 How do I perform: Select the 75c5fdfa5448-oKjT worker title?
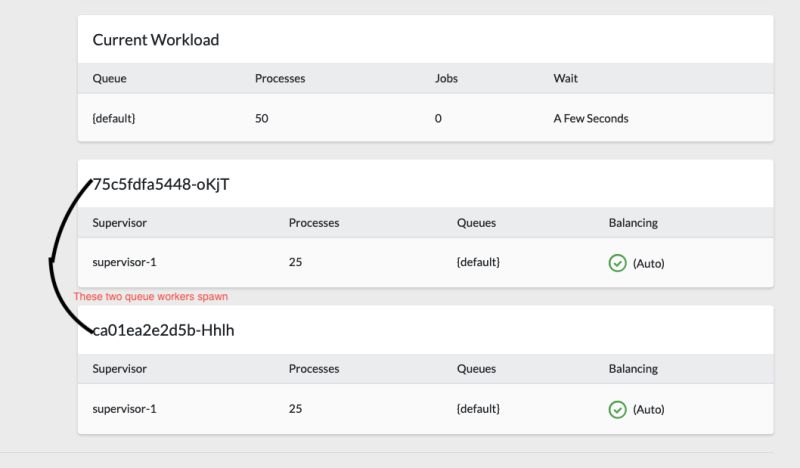[x=161, y=184]
